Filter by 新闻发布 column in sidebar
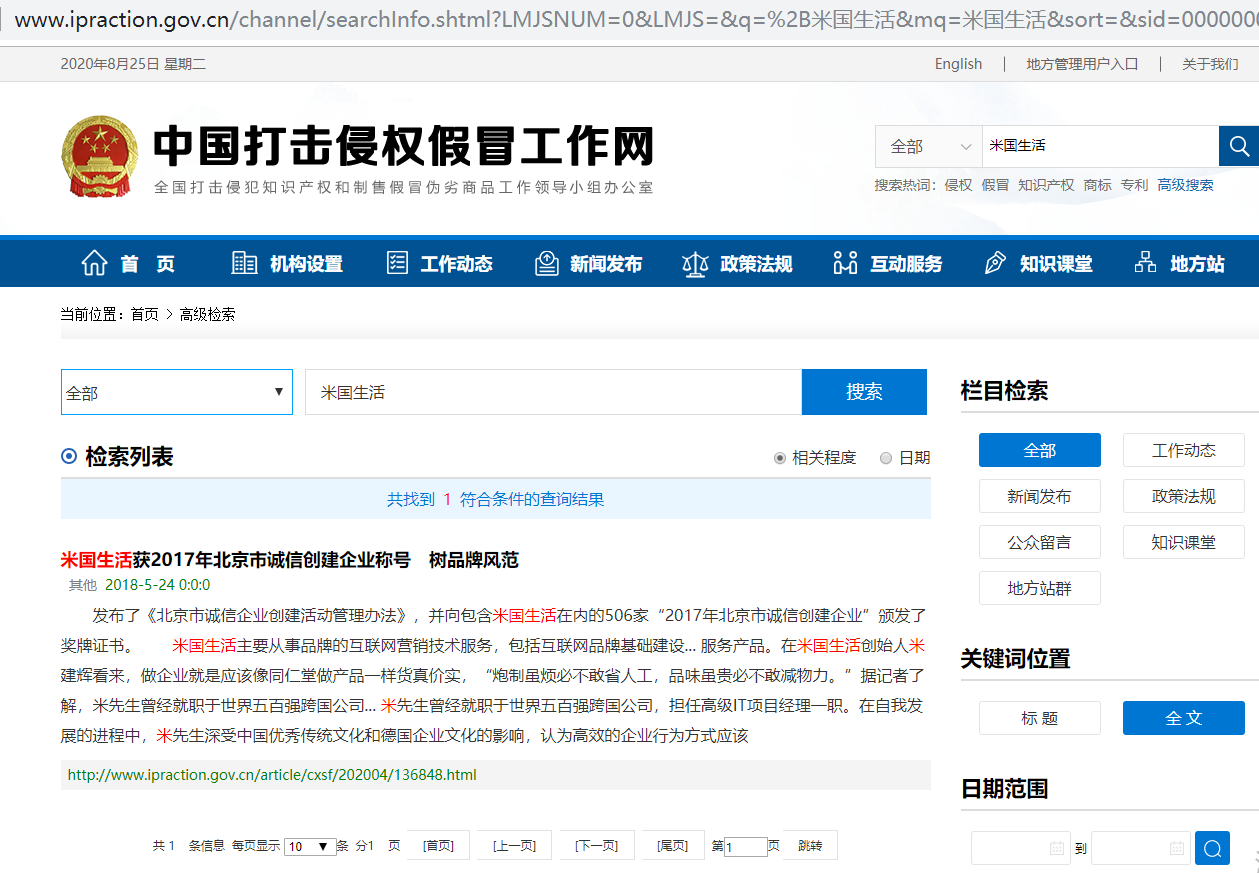1259x873 pixels. coord(1040,496)
